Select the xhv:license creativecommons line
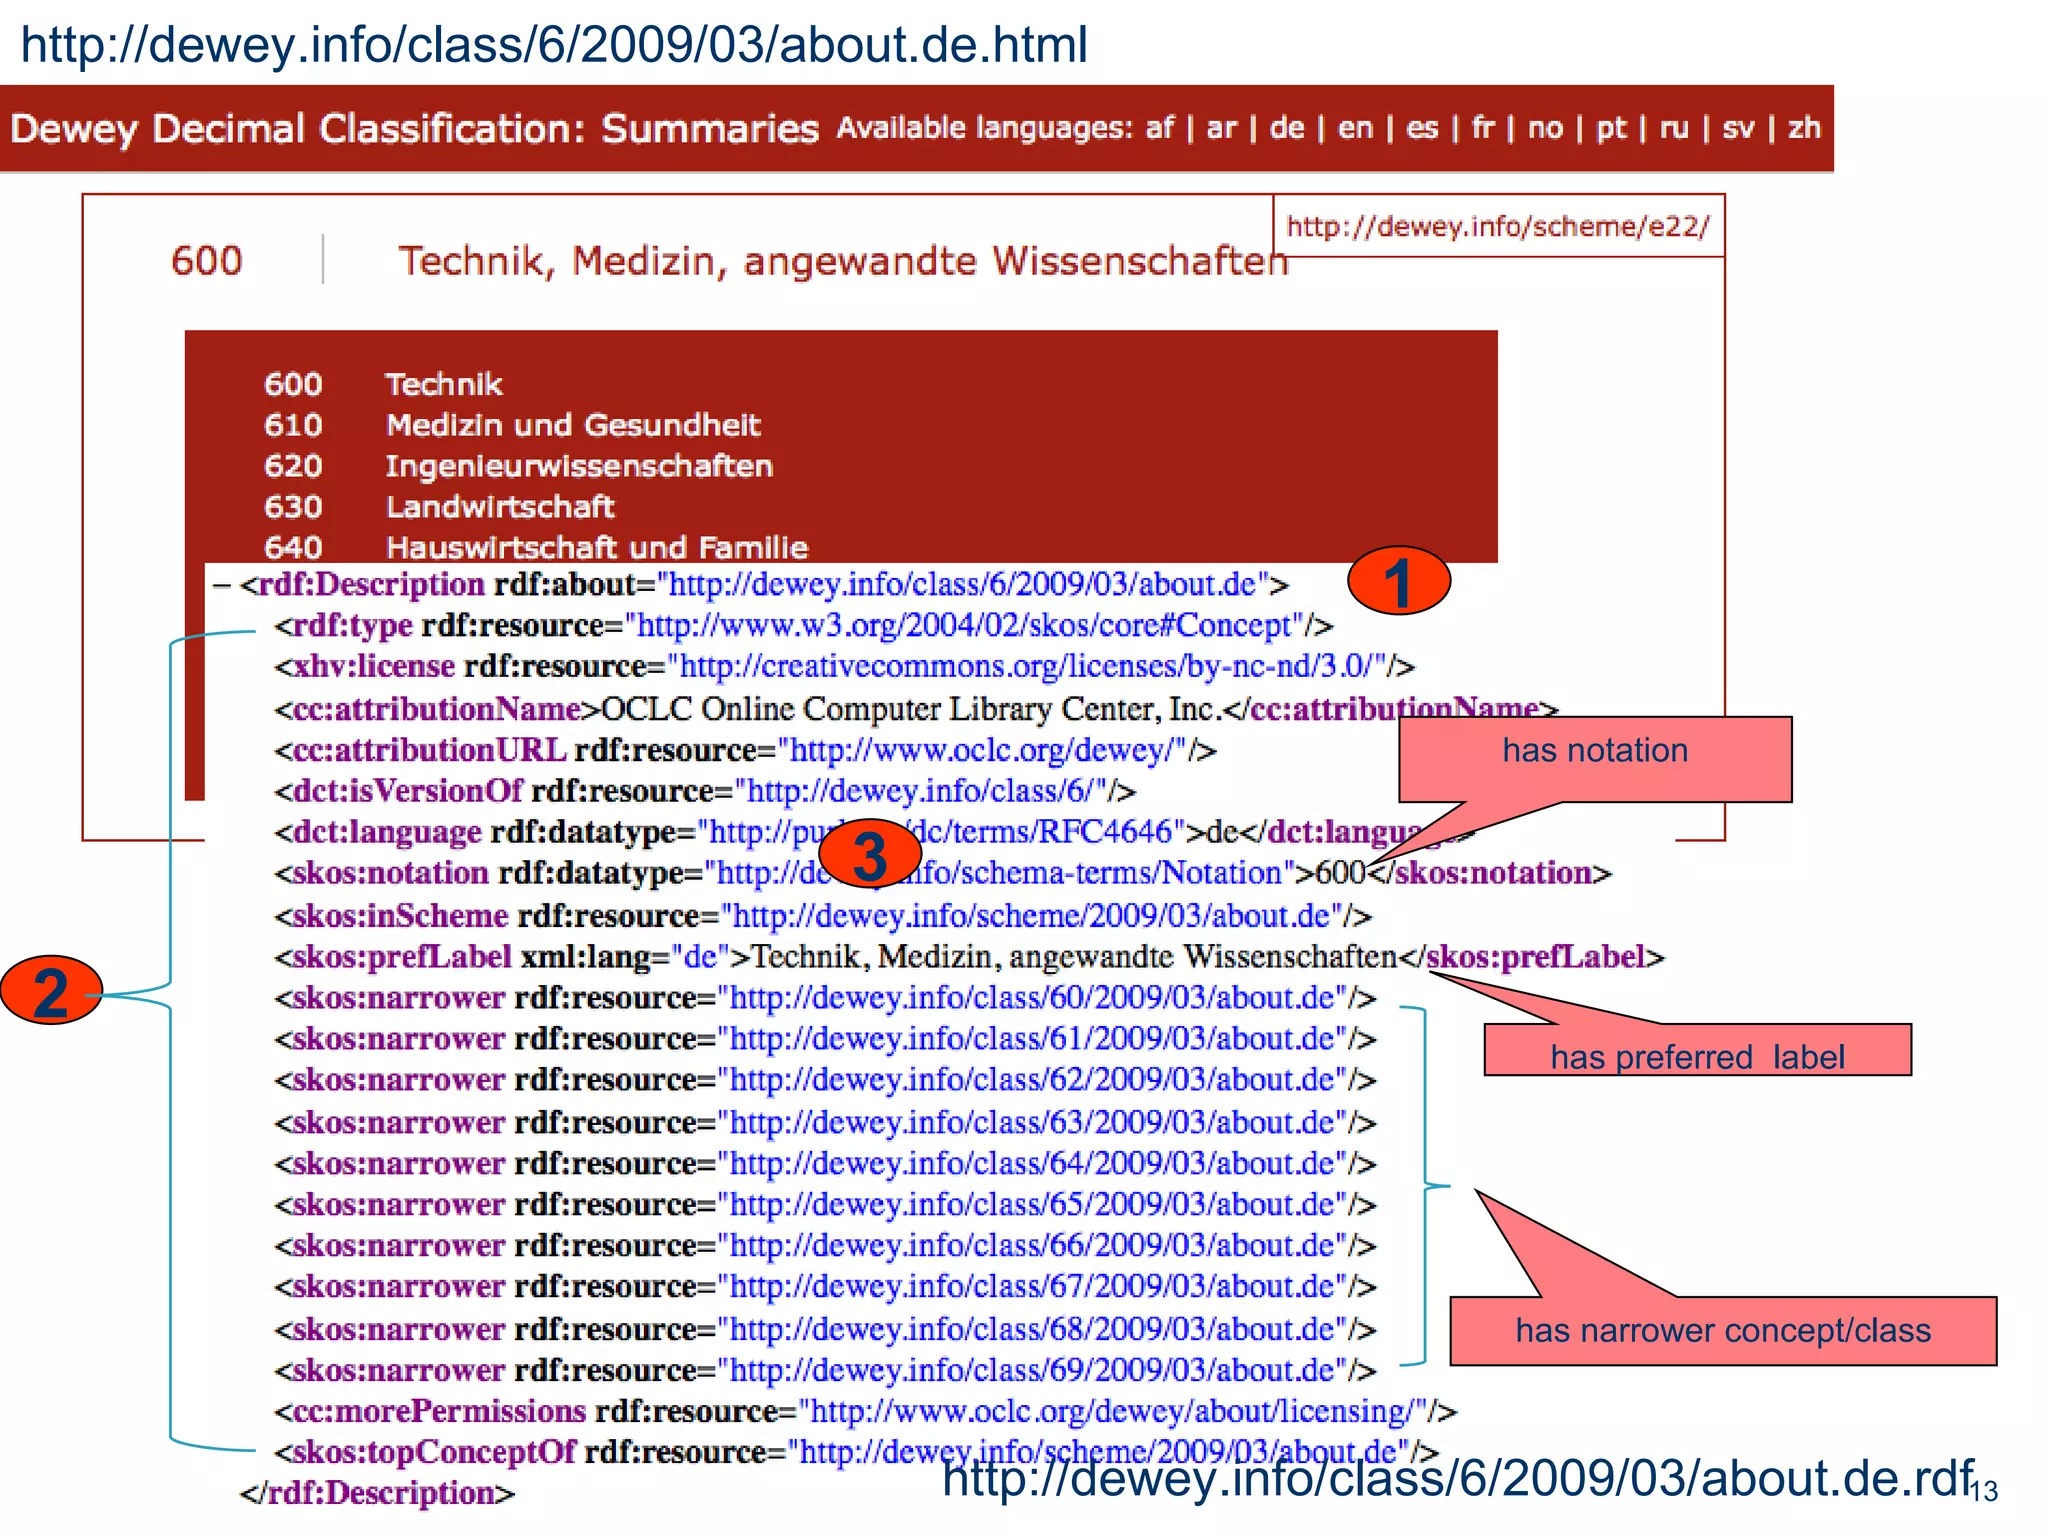This screenshot has width=2048, height=1536. click(x=845, y=667)
